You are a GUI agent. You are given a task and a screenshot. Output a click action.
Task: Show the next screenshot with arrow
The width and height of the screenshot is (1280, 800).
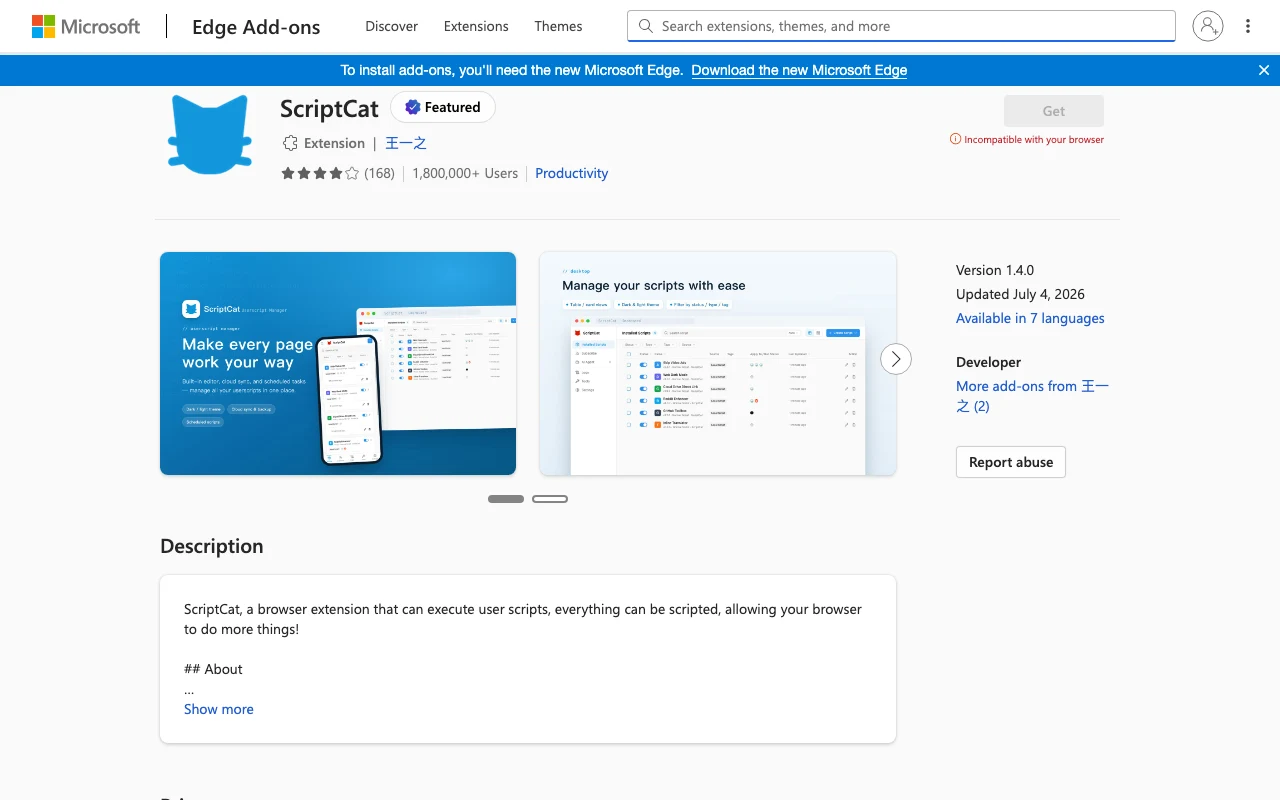point(896,359)
